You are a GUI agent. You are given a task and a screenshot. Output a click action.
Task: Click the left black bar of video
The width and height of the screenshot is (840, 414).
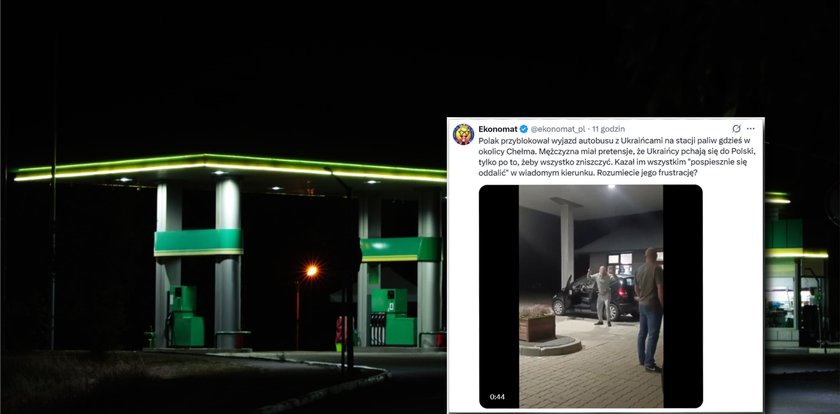tap(499, 296)
